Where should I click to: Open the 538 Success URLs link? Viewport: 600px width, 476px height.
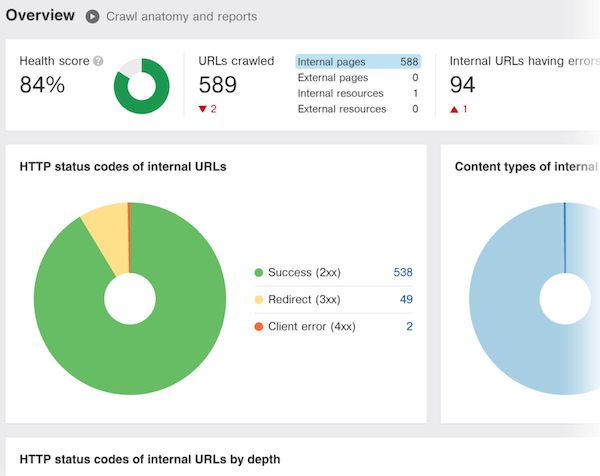pyautogui.click(x=403, y=273)
